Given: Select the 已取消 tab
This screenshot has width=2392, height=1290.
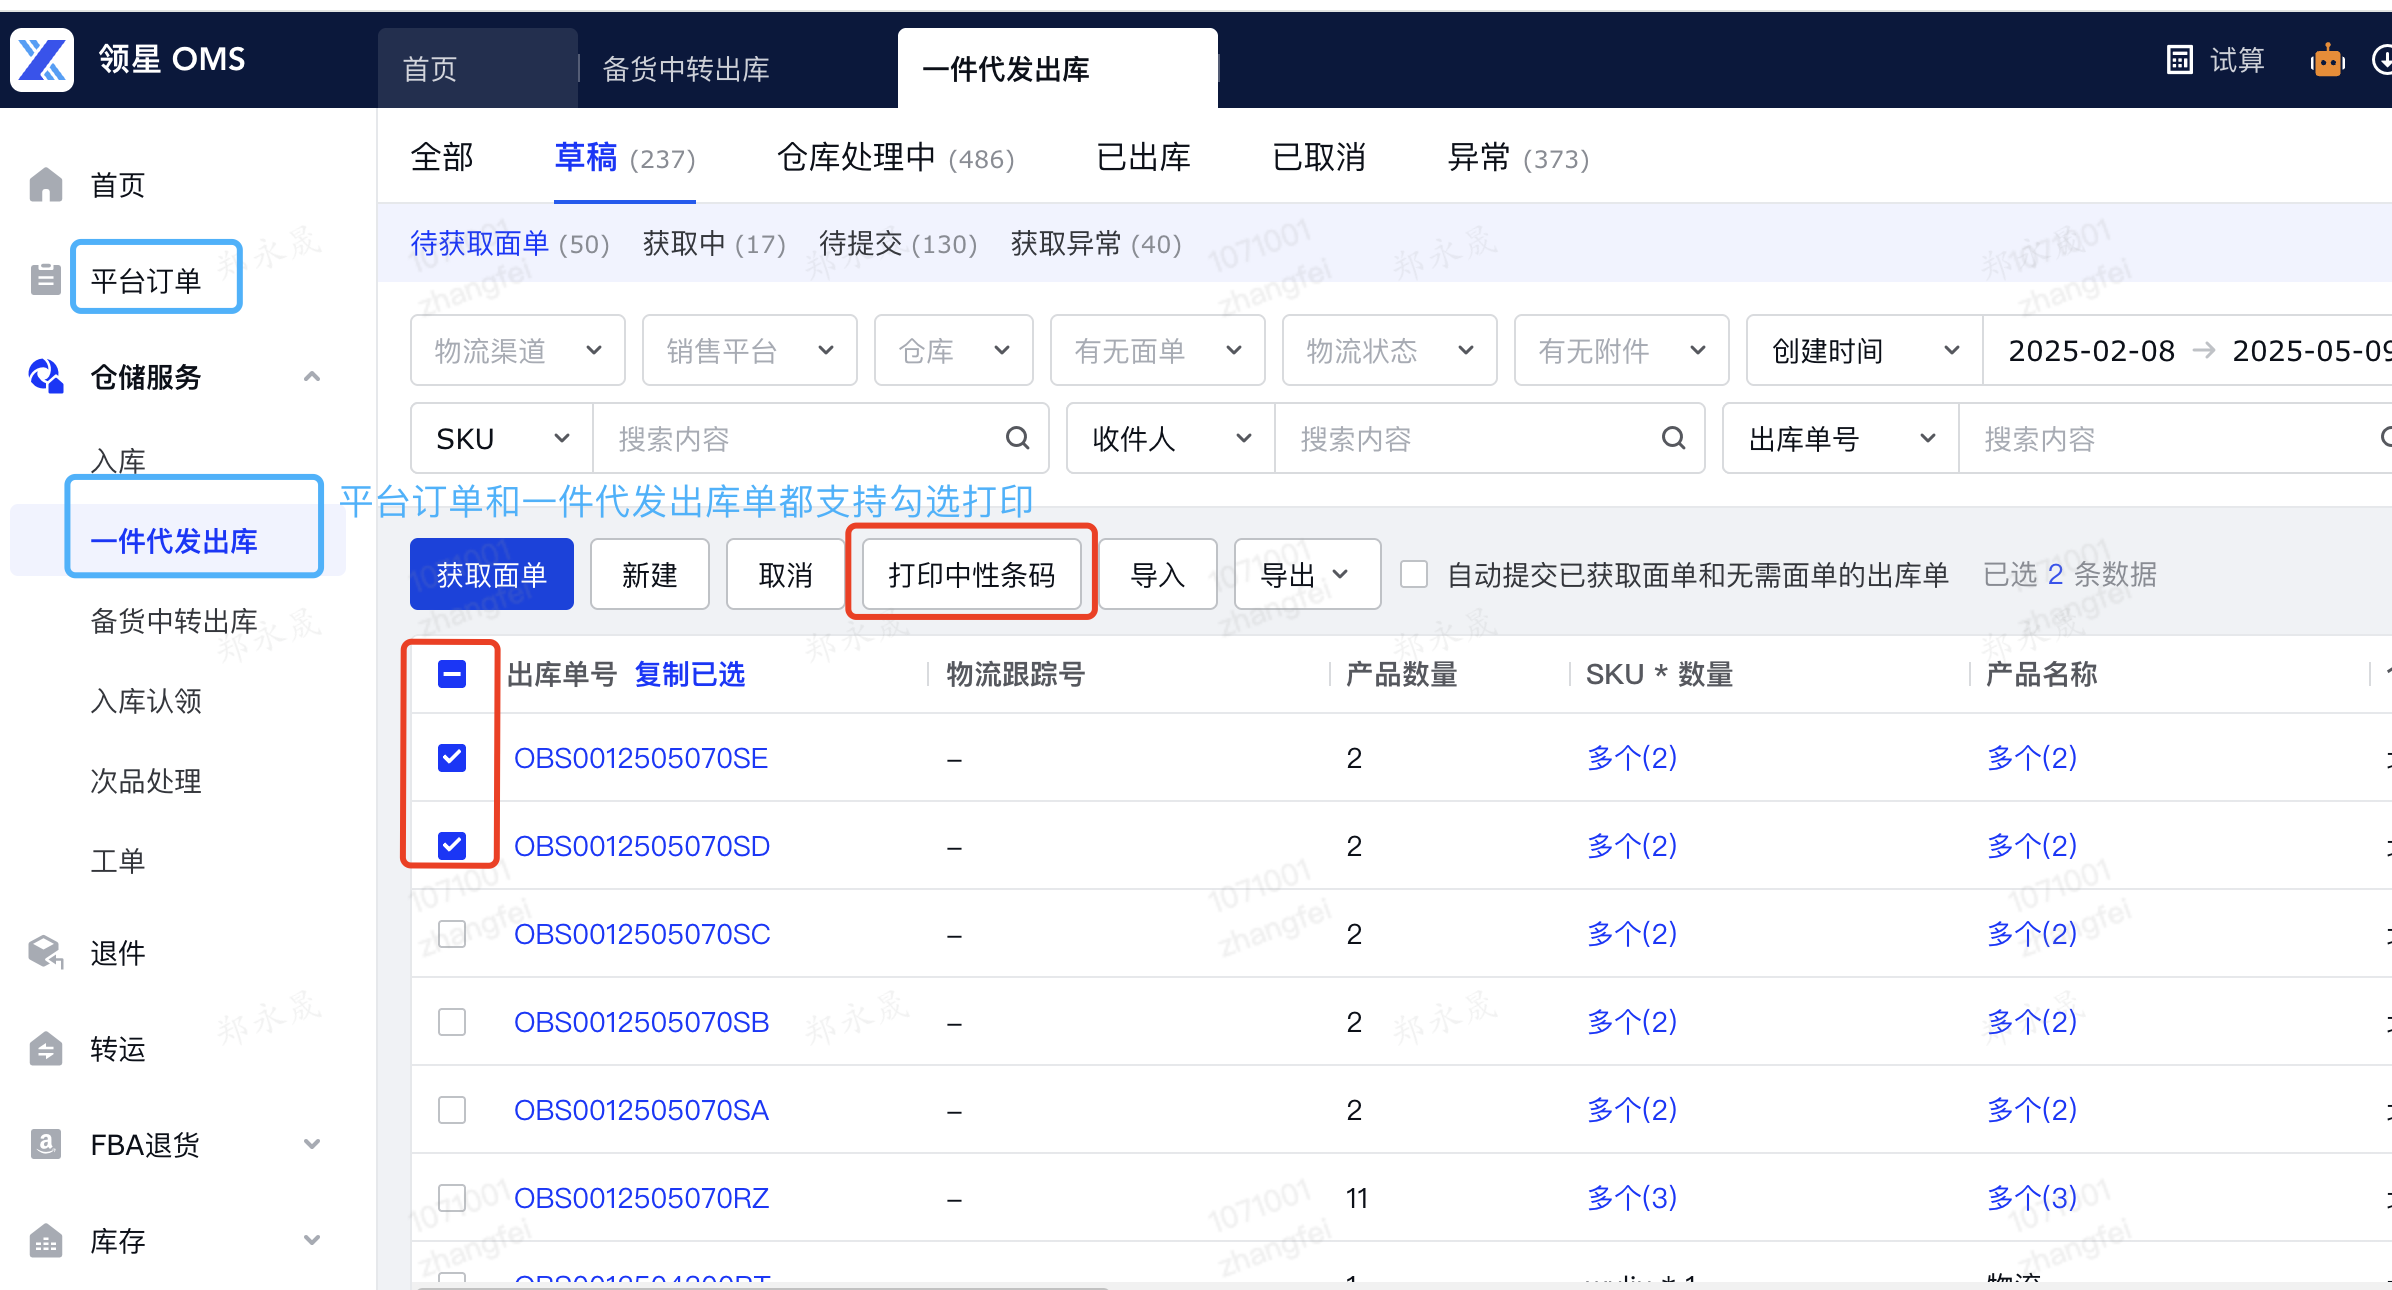Looking at the screenshot, I should coord(1320,157).
